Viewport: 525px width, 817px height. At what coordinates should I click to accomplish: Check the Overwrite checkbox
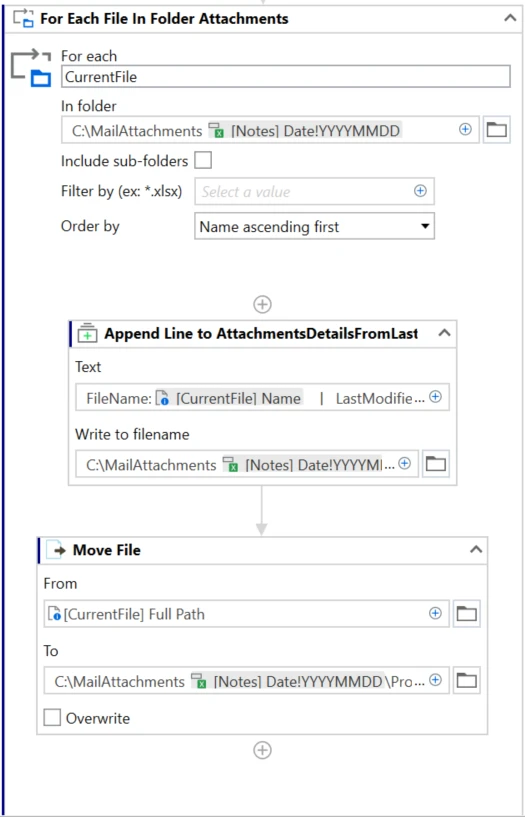click(52, 718)
